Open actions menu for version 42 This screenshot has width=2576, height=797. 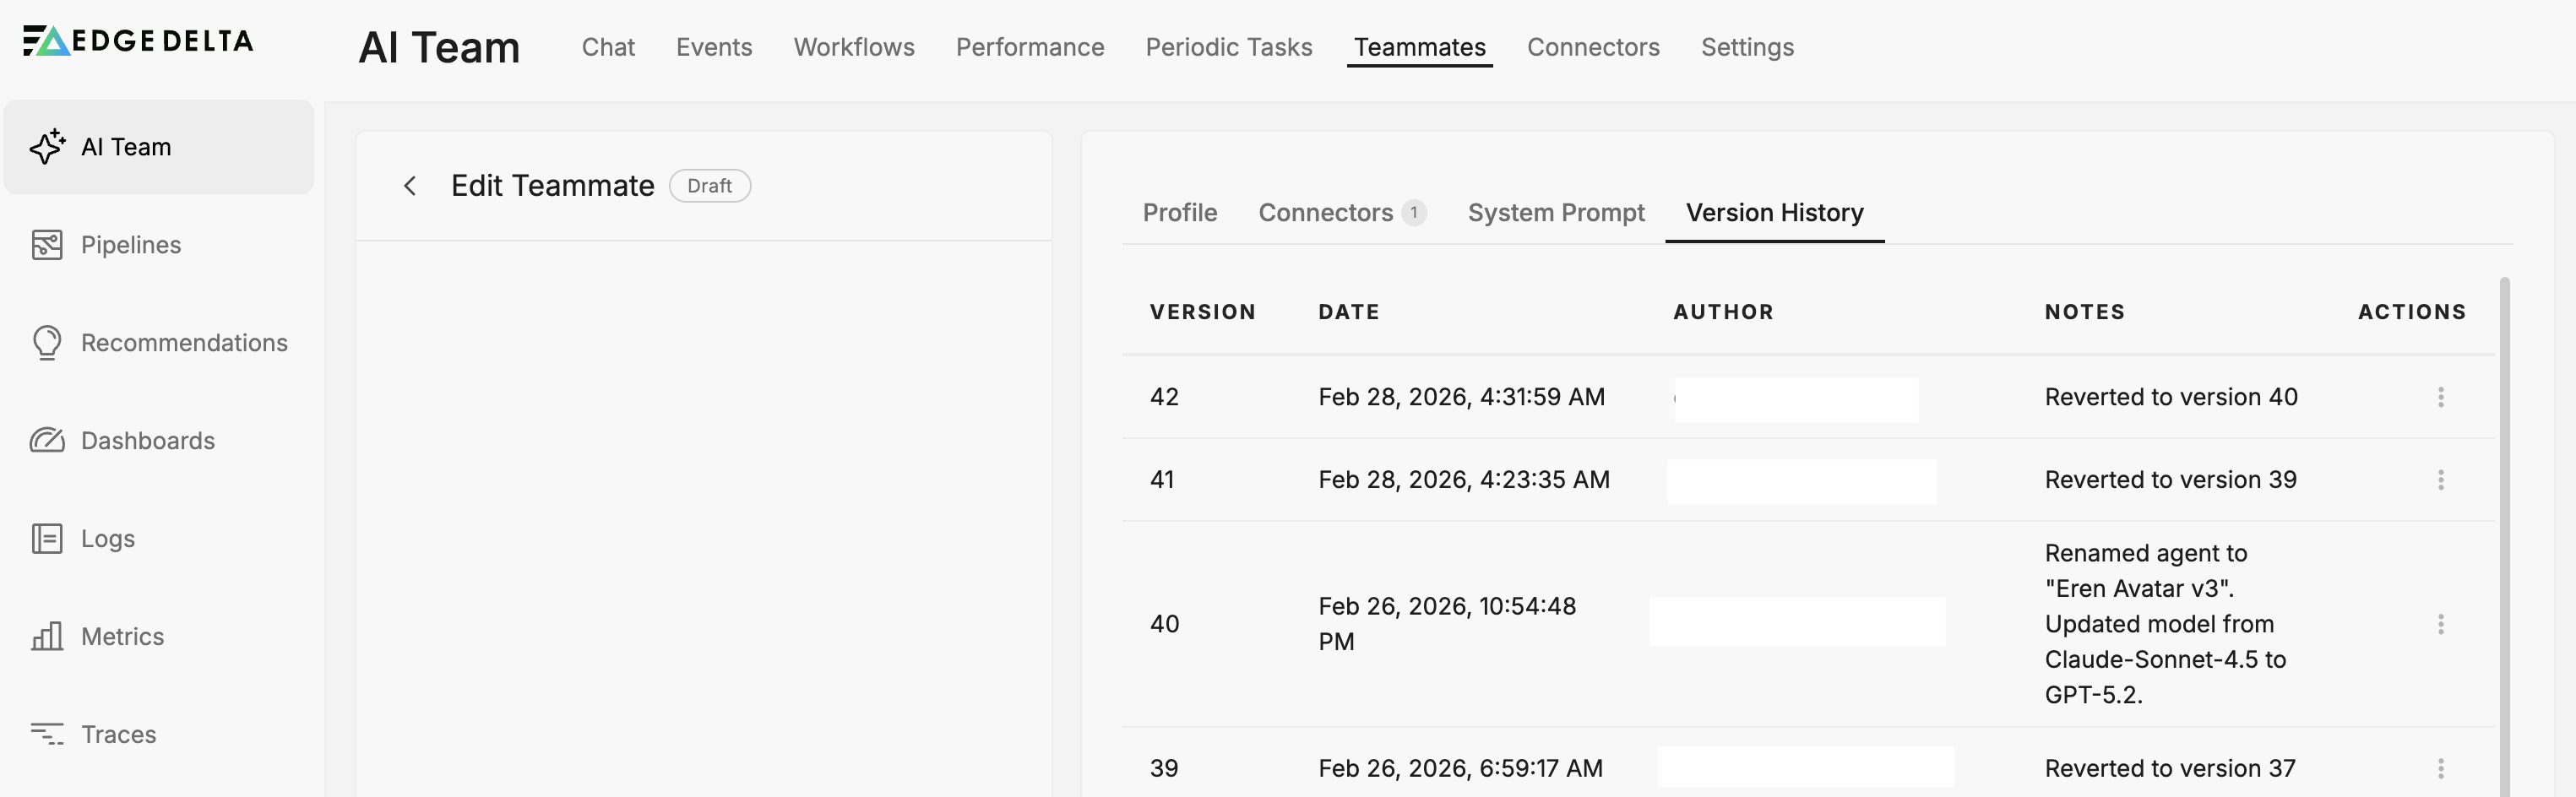(x=2440, y=397)
